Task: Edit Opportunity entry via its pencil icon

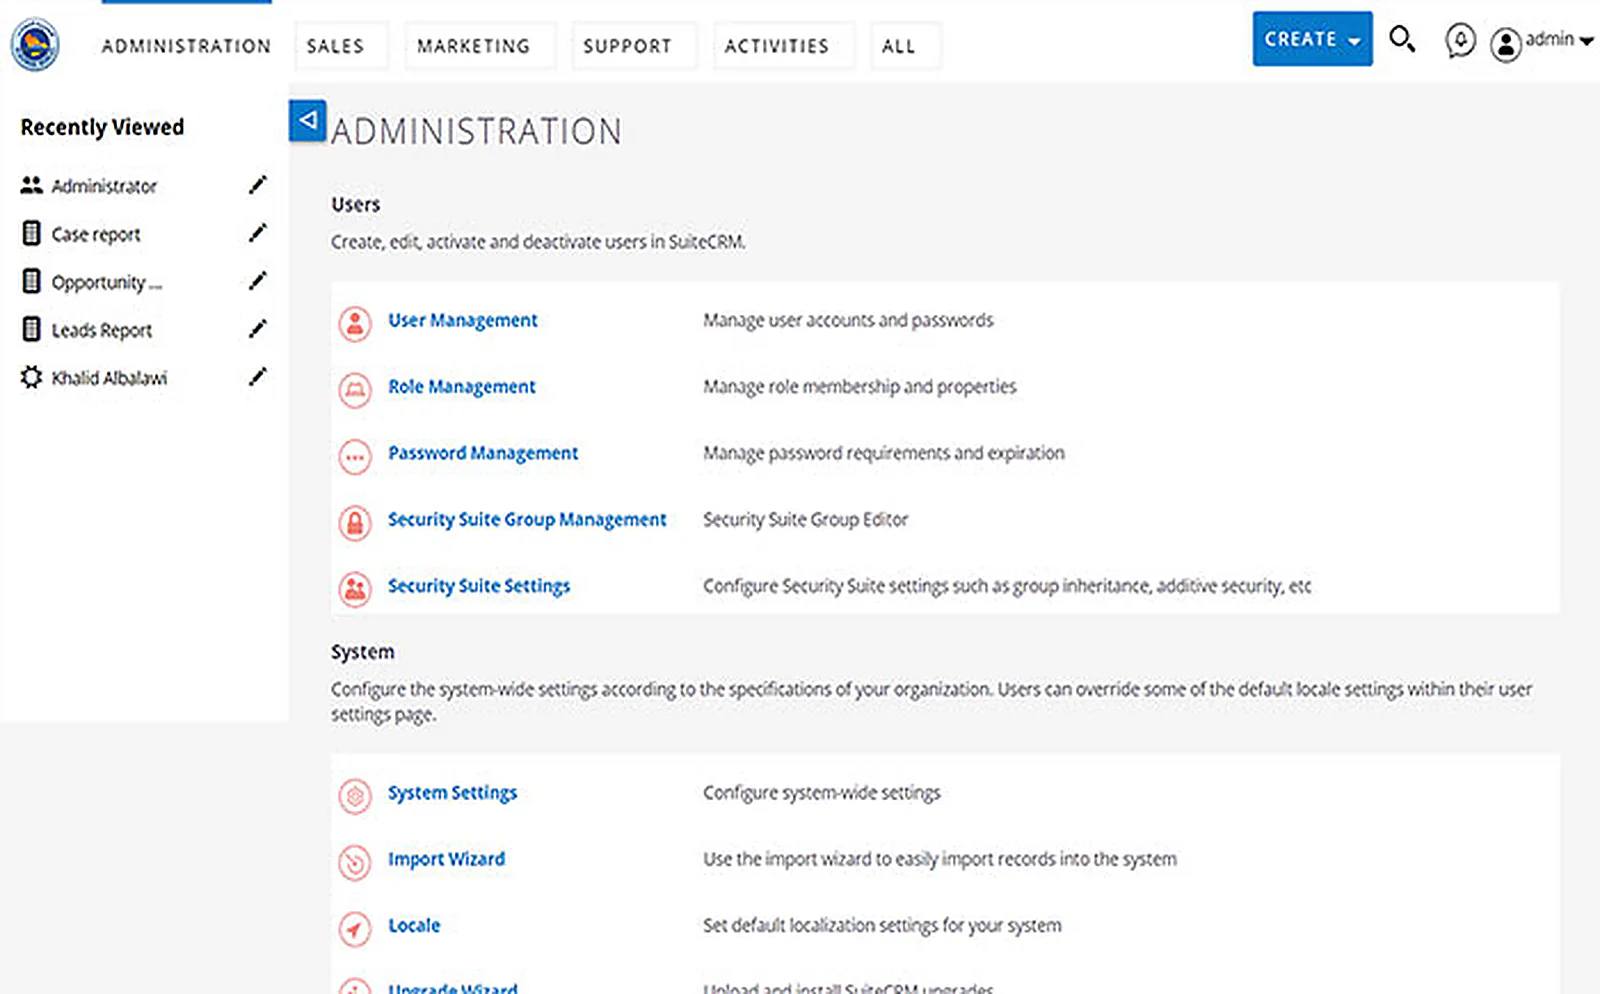Action: [x=258, y=281]
